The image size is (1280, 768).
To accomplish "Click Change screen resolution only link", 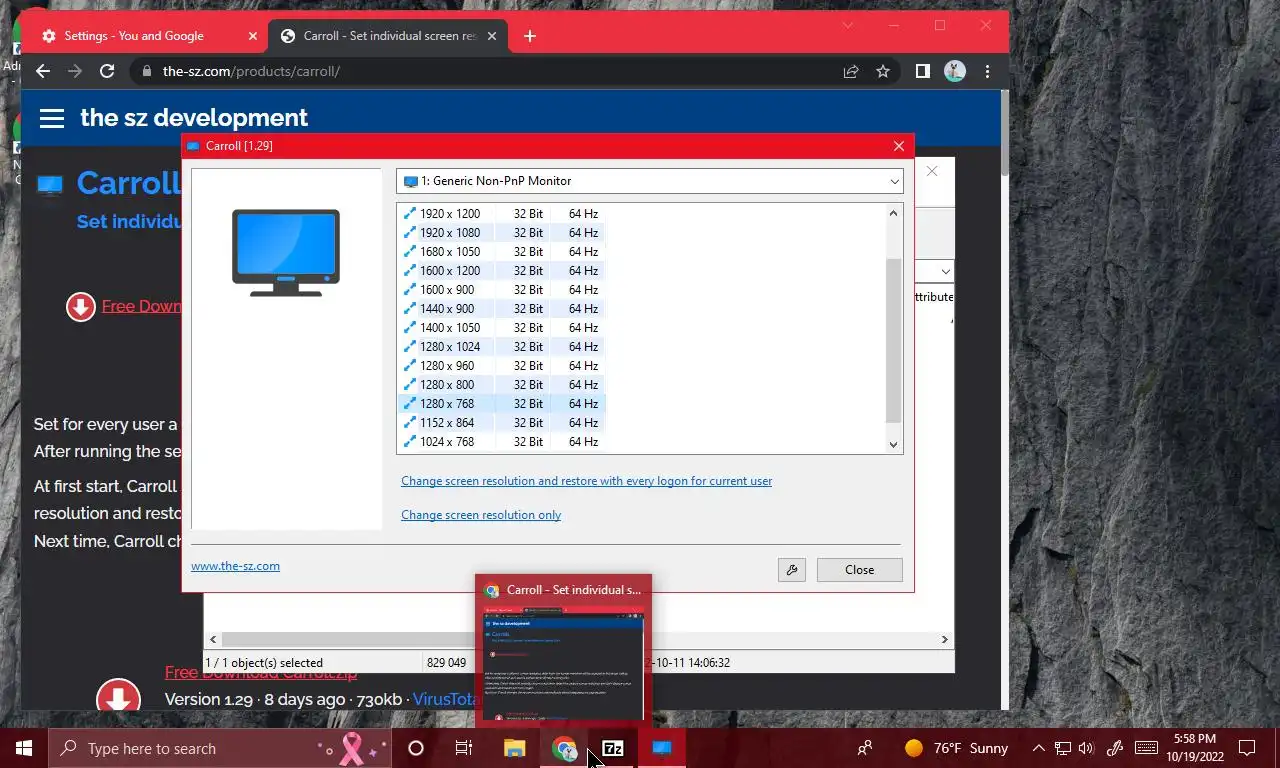I will [x=481, y=515].
